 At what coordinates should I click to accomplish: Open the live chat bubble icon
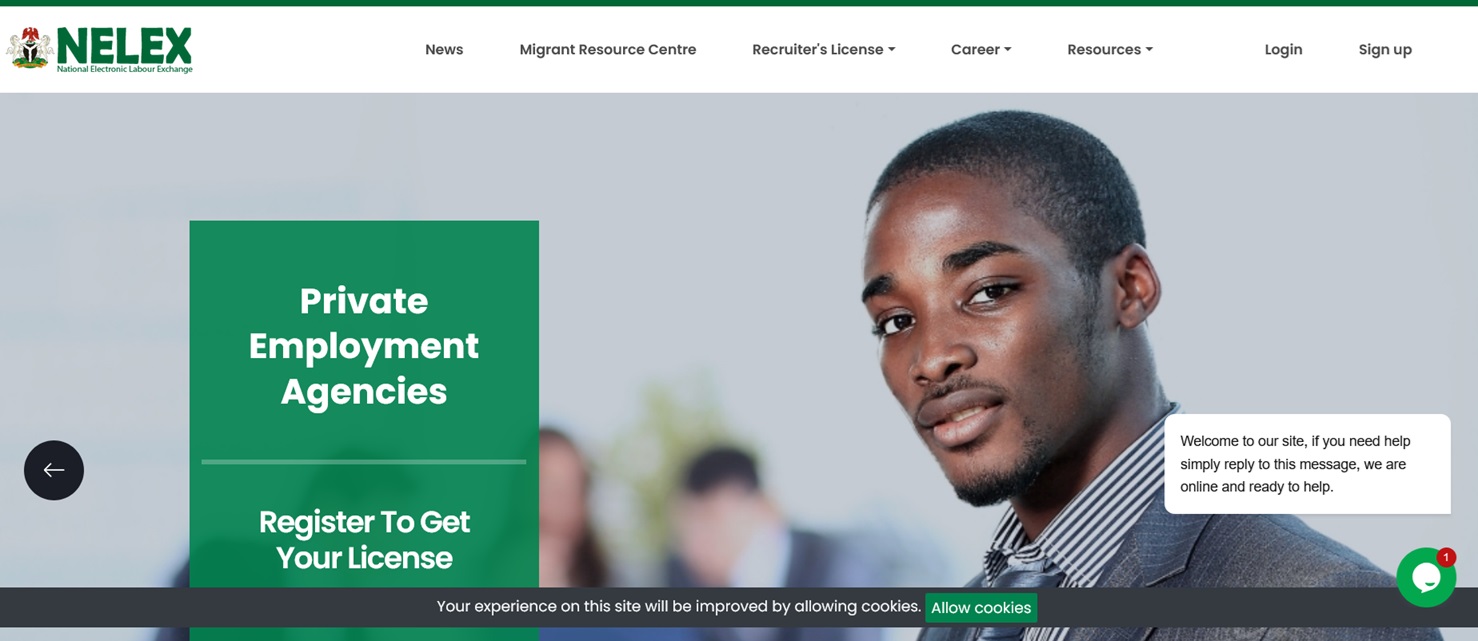(1426, 577)
